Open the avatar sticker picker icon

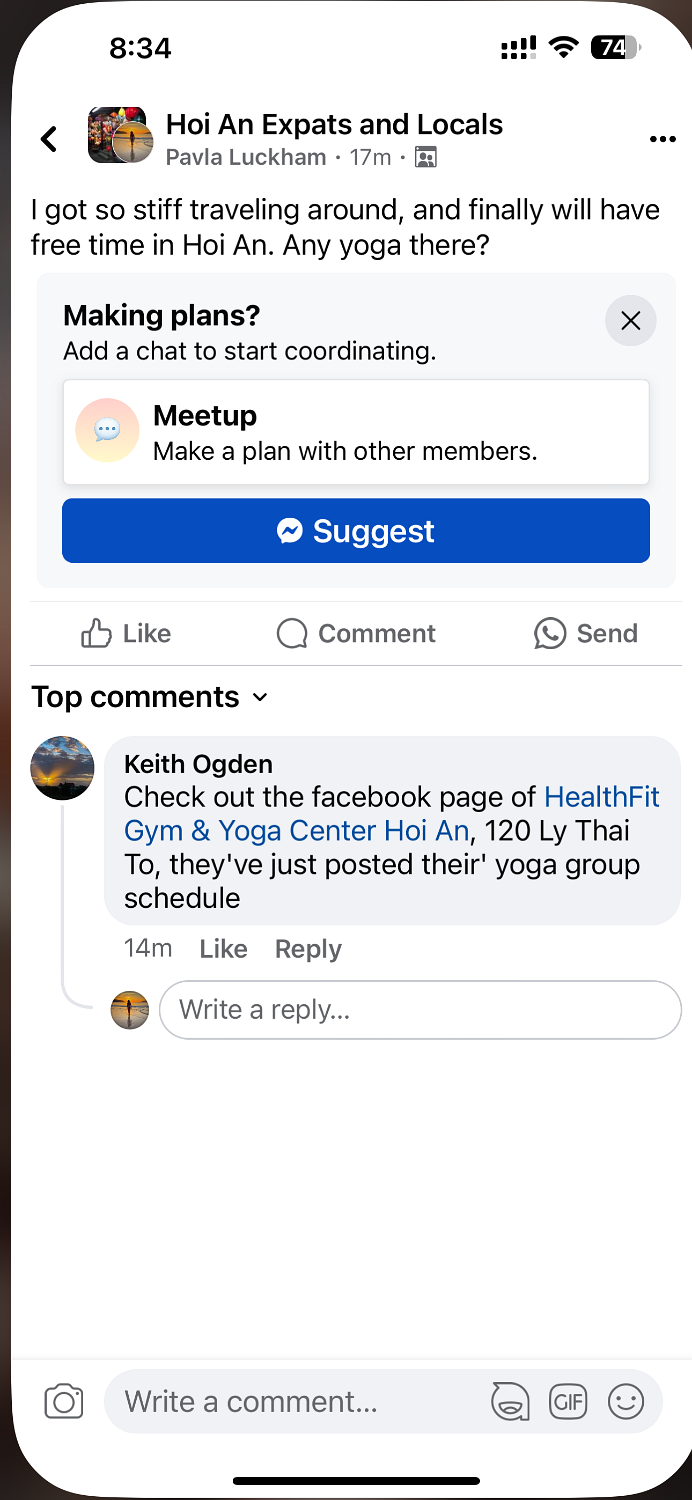(x=509, y=1401)
